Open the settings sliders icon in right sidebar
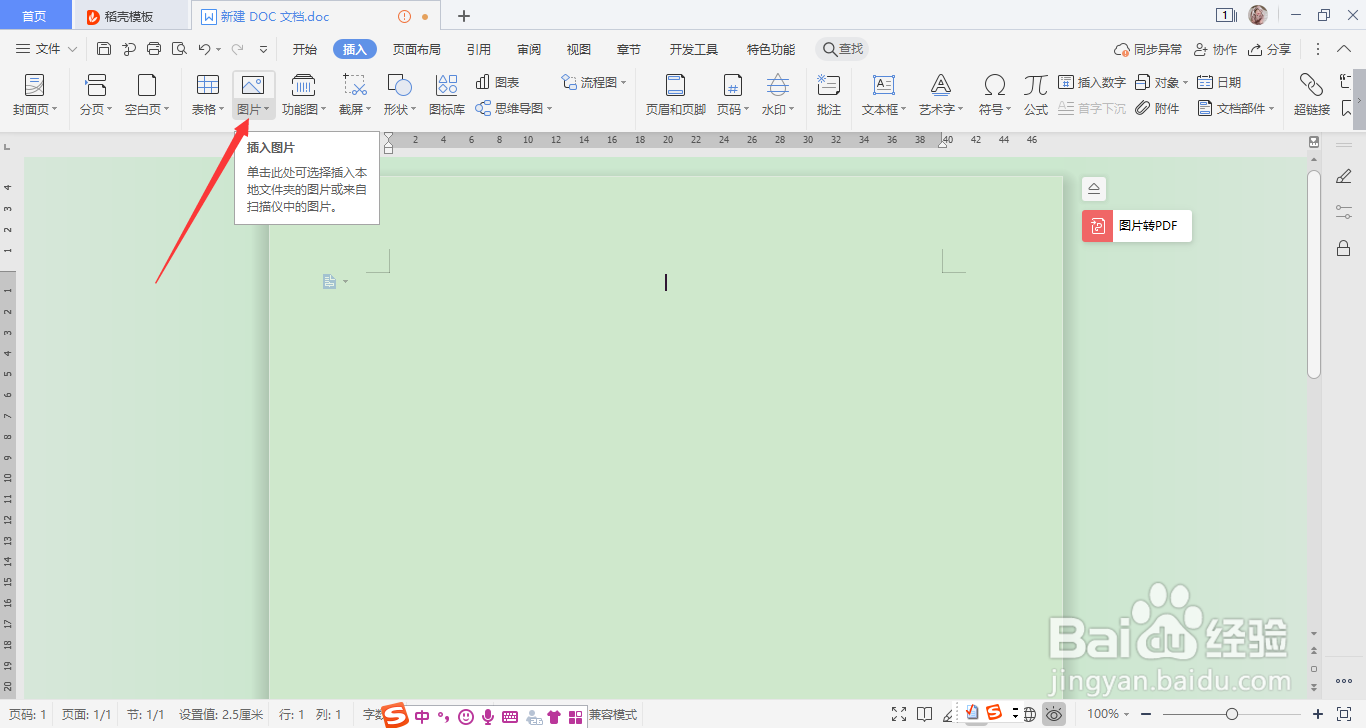Viewport: 1366px width, 728px height. 1343,212
